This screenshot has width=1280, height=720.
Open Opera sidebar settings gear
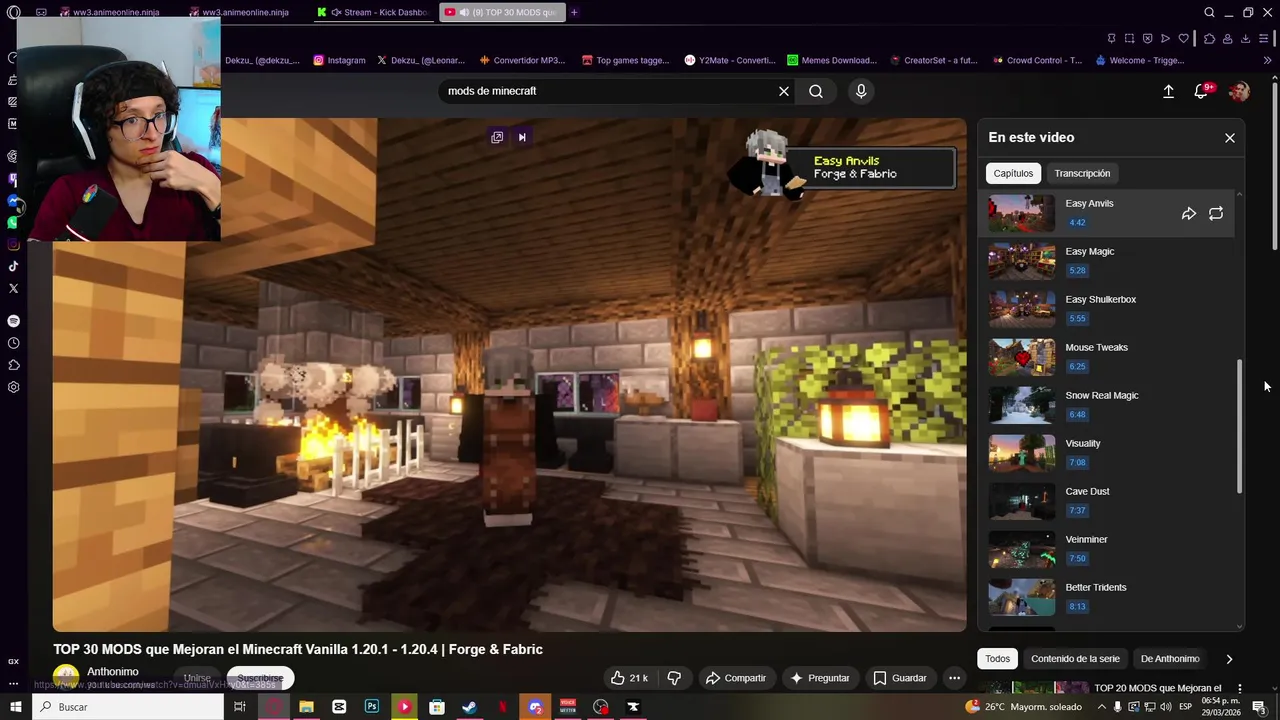13,387
